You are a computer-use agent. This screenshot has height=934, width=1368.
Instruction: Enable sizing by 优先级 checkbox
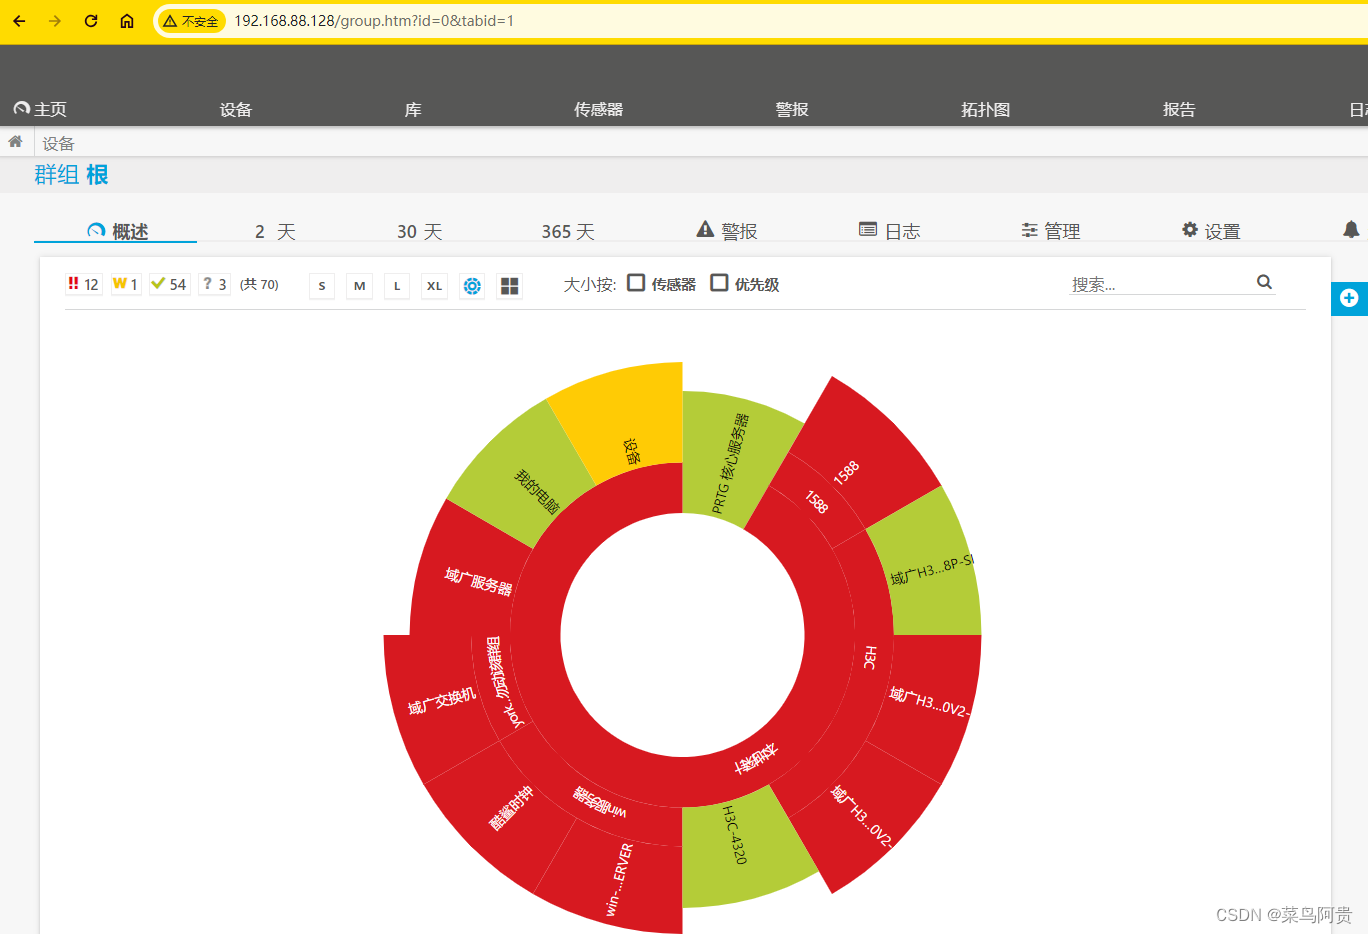coord(719,283)
